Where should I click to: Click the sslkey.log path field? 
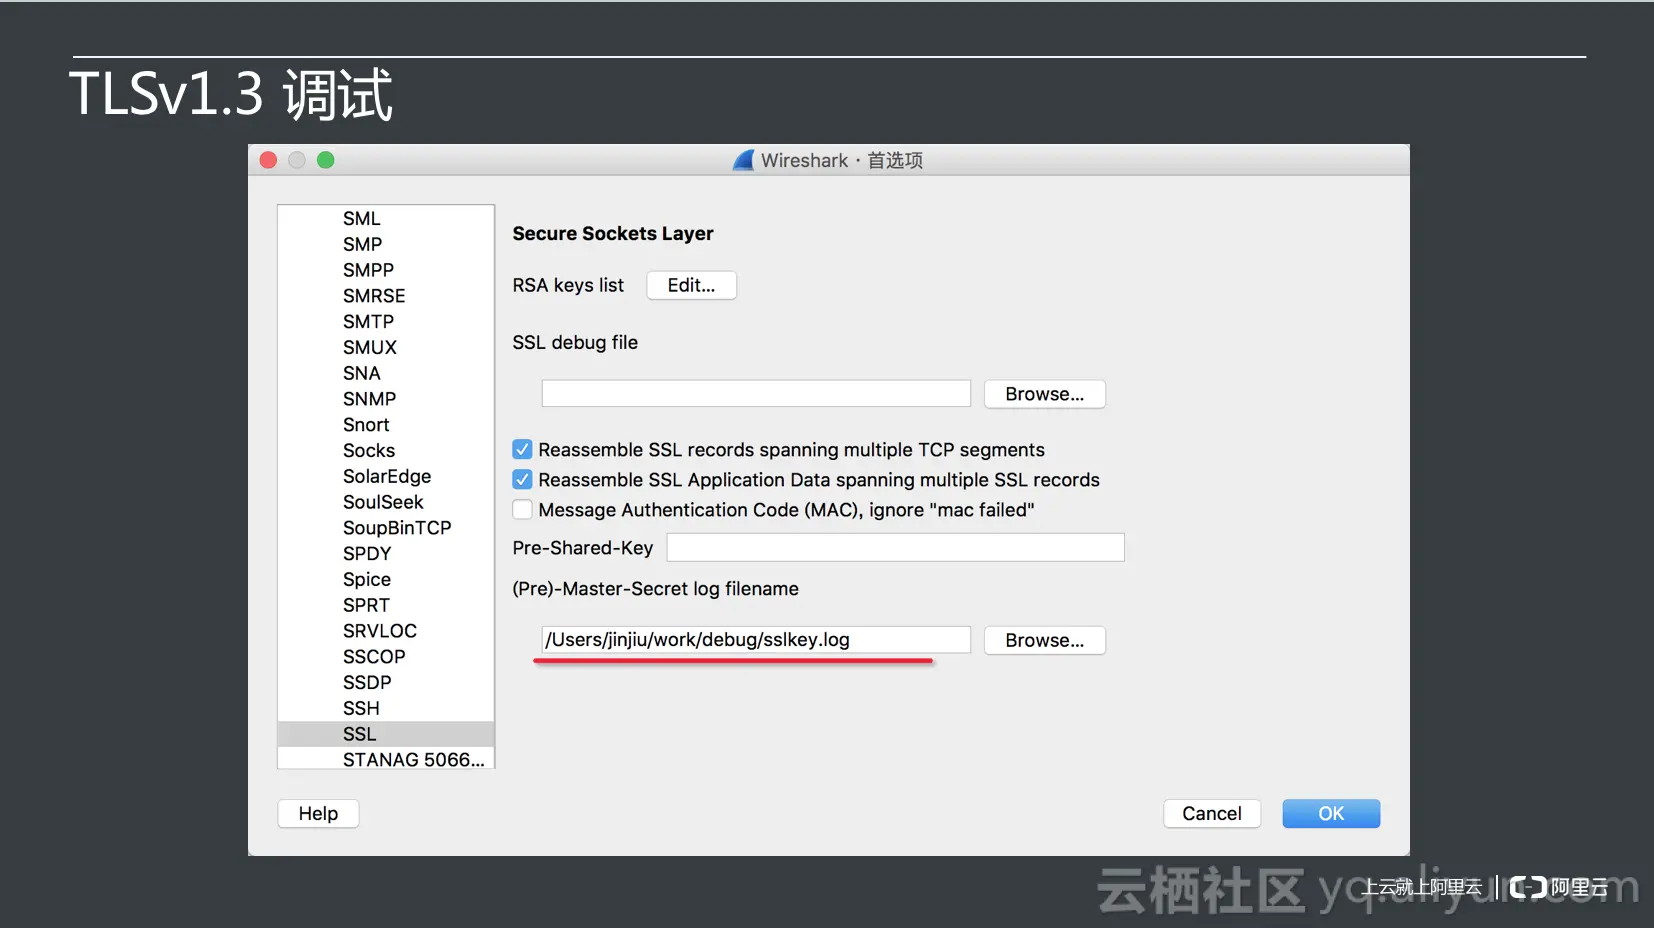pos(756,640)
